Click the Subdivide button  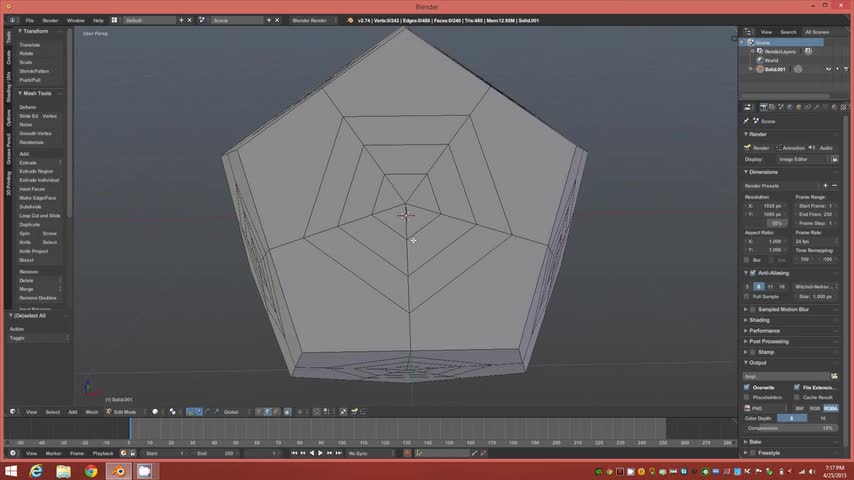tap(39, 207)
